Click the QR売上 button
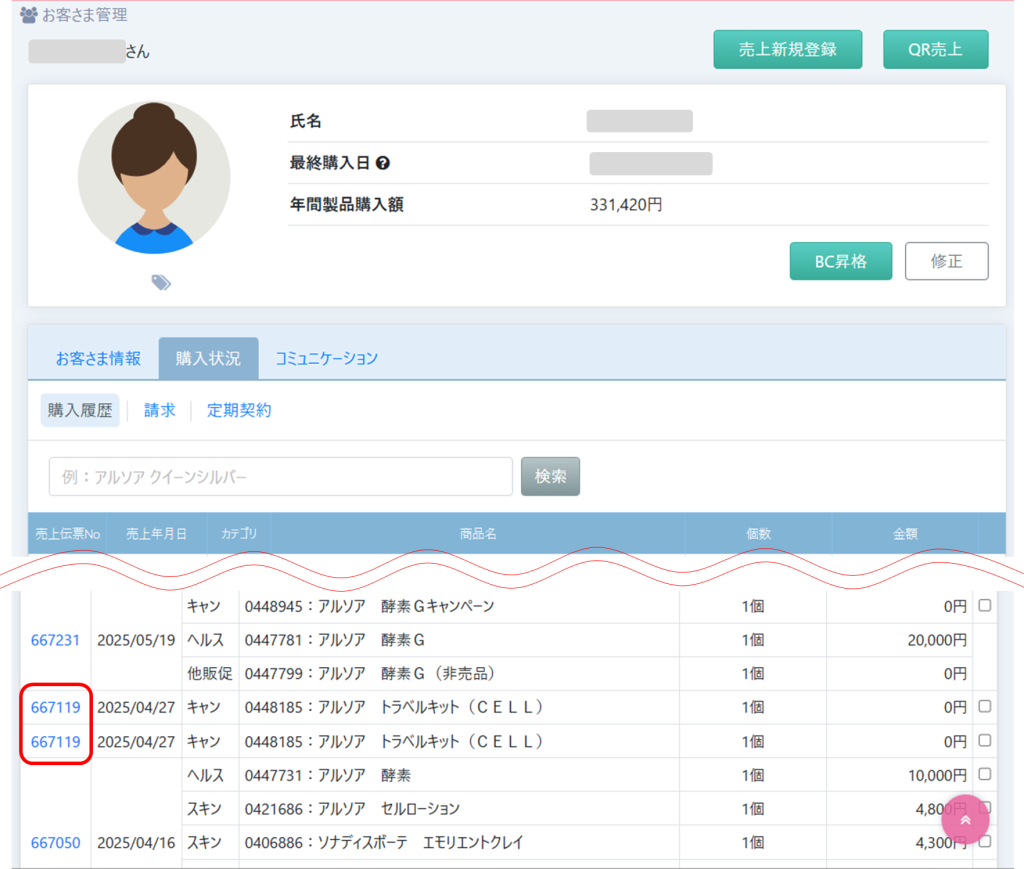1024x869 pixels. click(935, 49)
